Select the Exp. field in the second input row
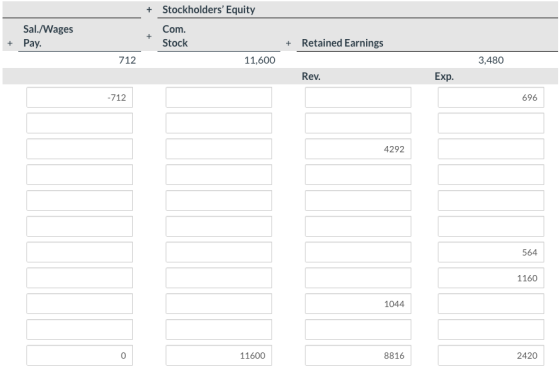The image size is (560, 382). click(x=491, y=123)
